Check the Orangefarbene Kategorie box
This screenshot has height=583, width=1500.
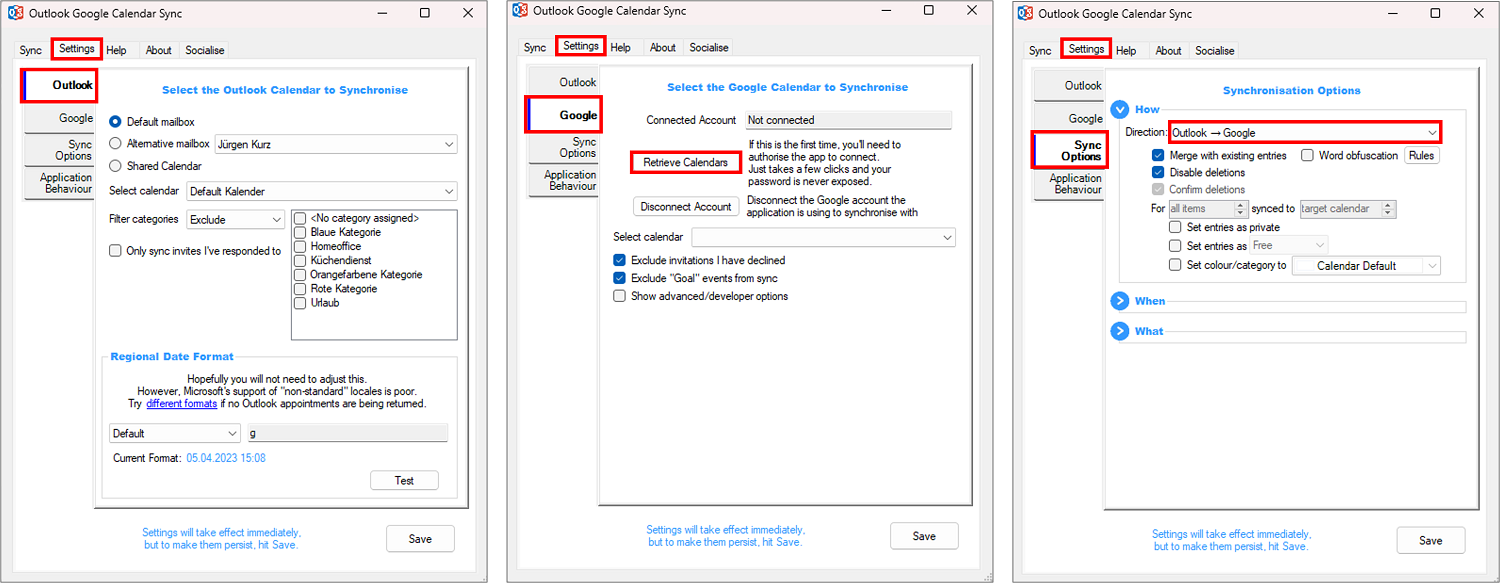coord(301,274)
